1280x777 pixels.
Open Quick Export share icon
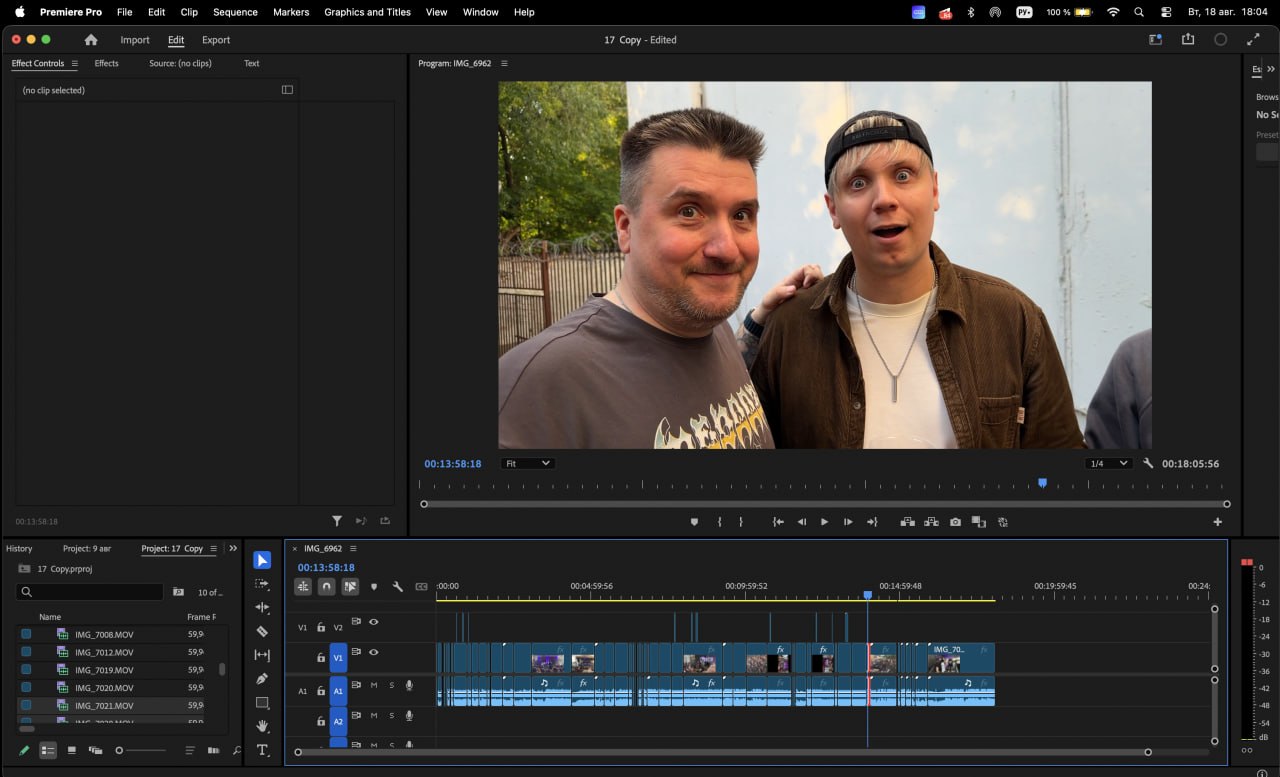pyautogui.click(x=1188, y=40)
